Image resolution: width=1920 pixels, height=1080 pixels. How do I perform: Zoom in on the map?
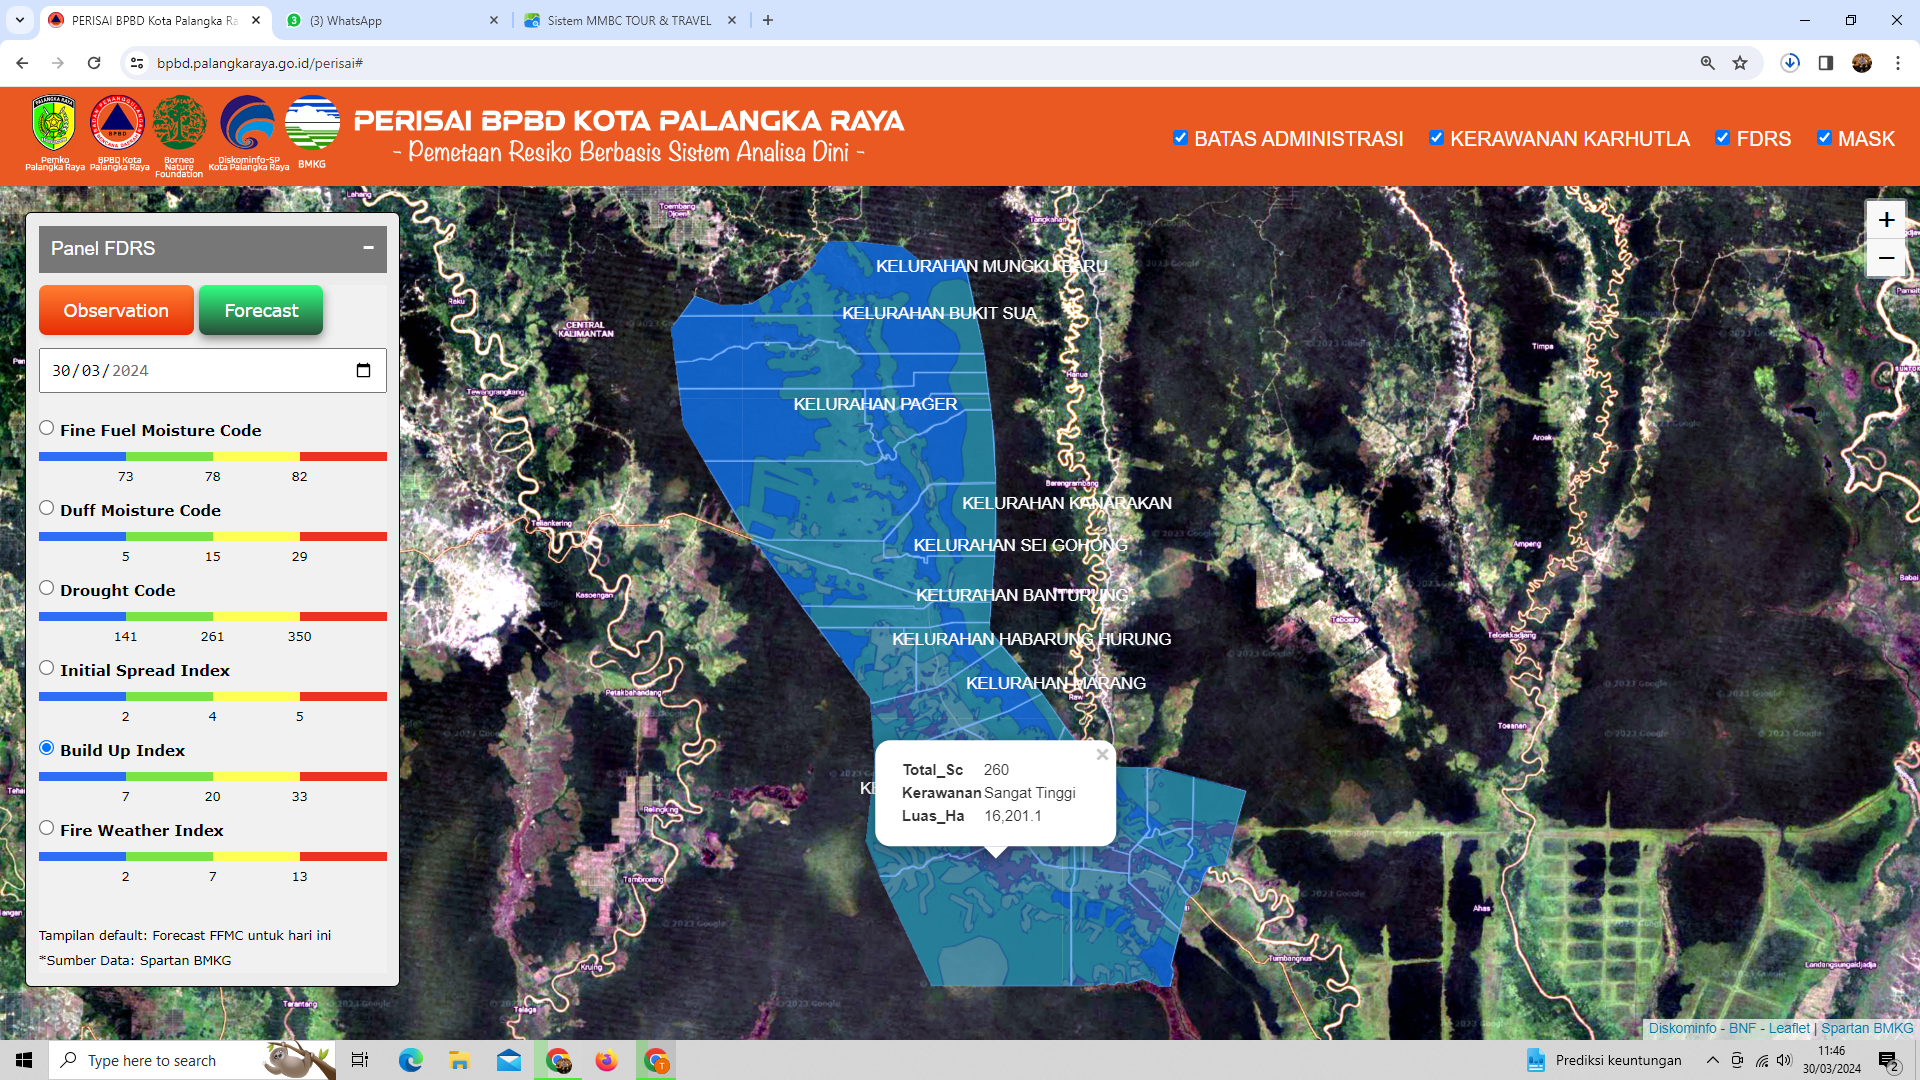pos(1886,220)
